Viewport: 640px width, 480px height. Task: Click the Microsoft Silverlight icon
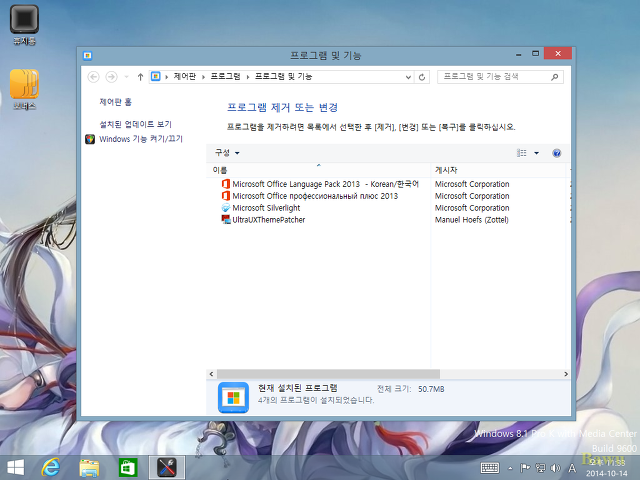226,208
